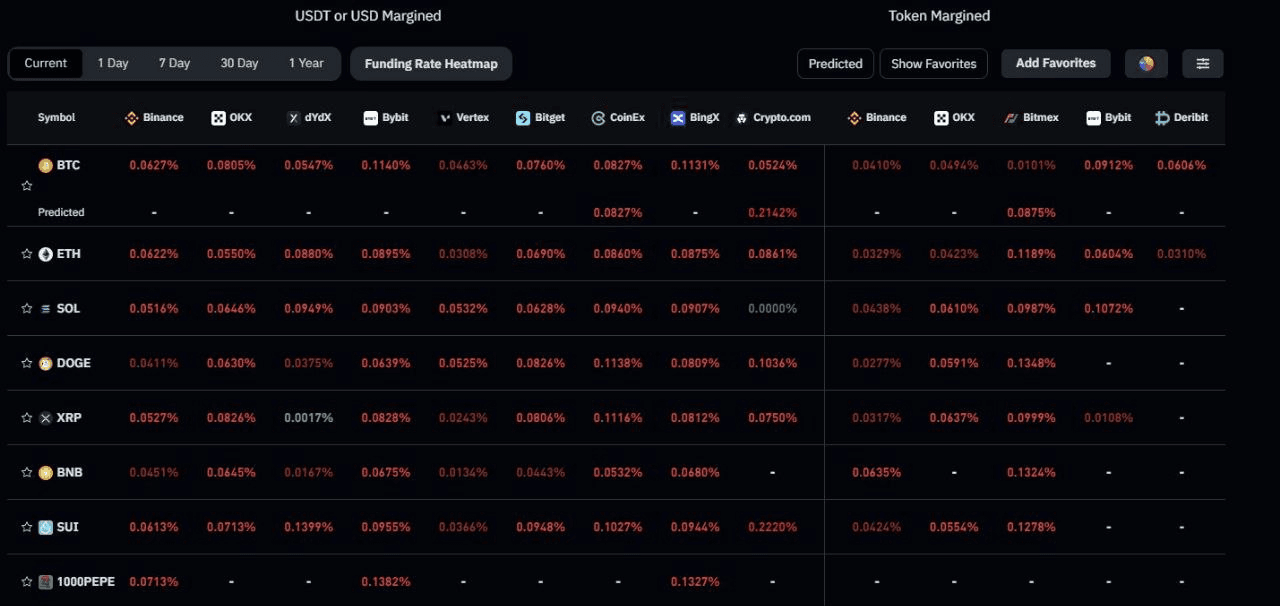Click the XRP logo icon
Screen dimensions: 1280x606
tap(45, 418)
